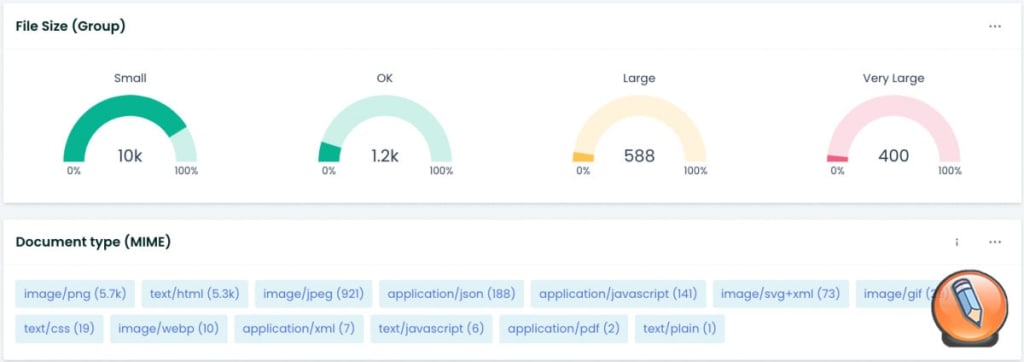
Task: Filter by application/json (188) tag
Action: pos(451,294)
